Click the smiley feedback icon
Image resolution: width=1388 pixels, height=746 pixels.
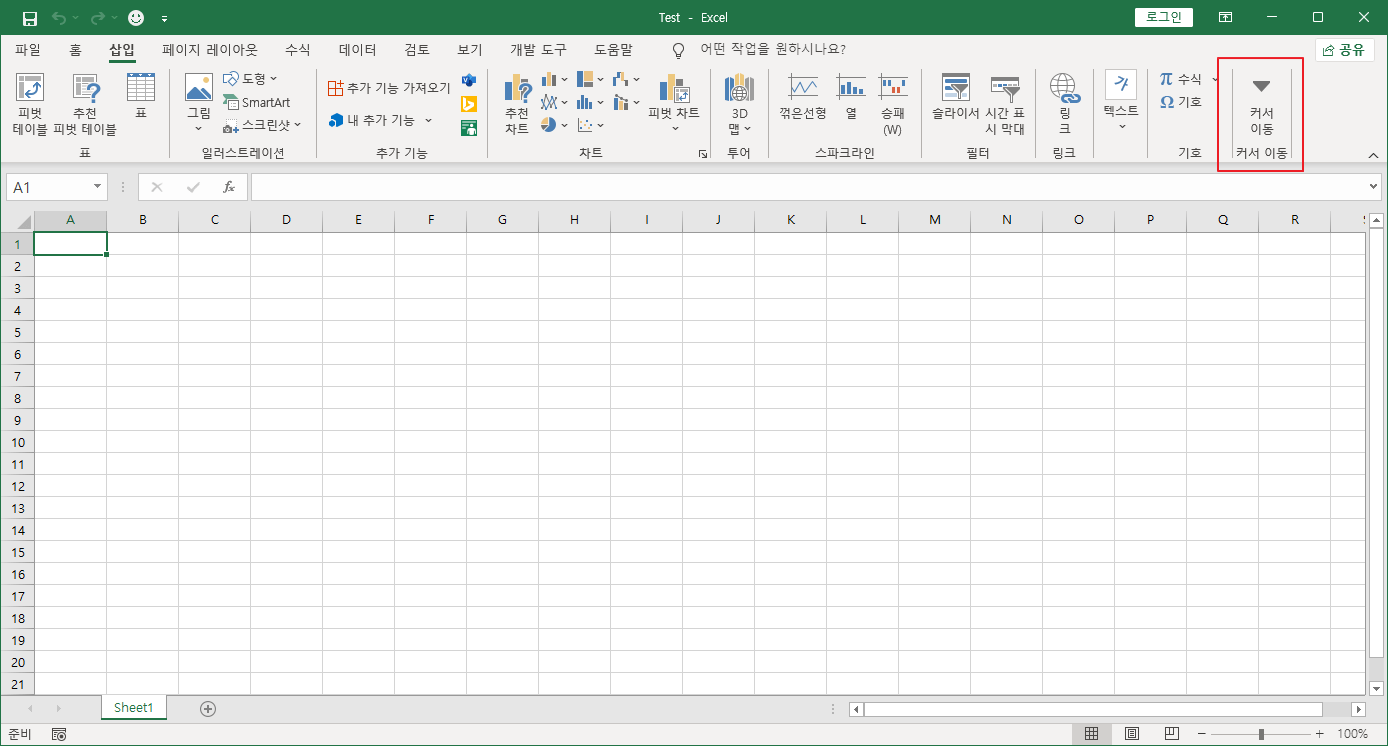point(136,18)
